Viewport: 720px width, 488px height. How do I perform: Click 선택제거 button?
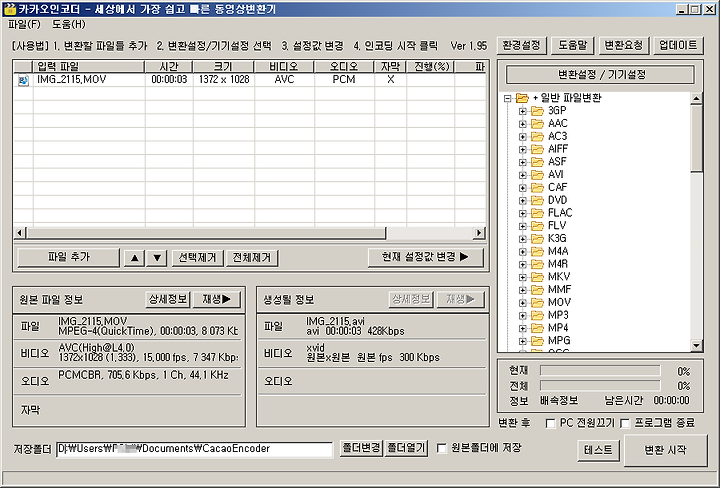[197, 258]
